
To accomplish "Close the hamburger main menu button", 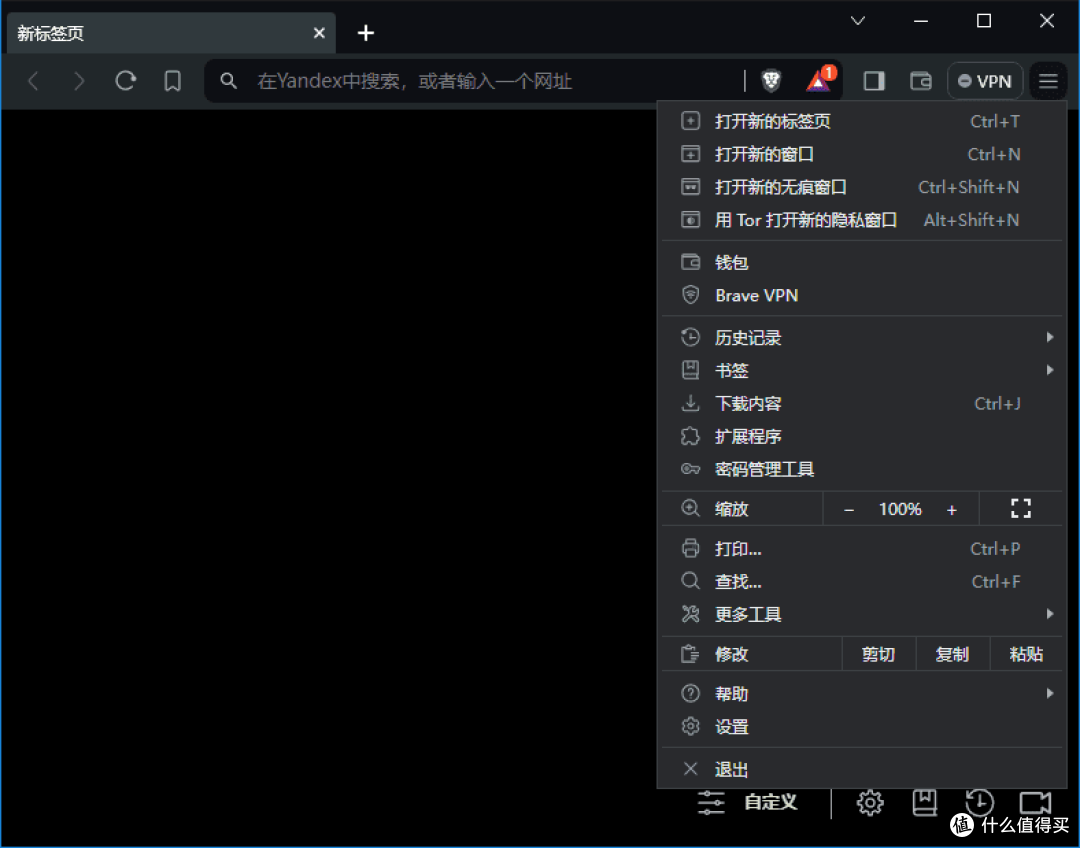I will 1048,81.
